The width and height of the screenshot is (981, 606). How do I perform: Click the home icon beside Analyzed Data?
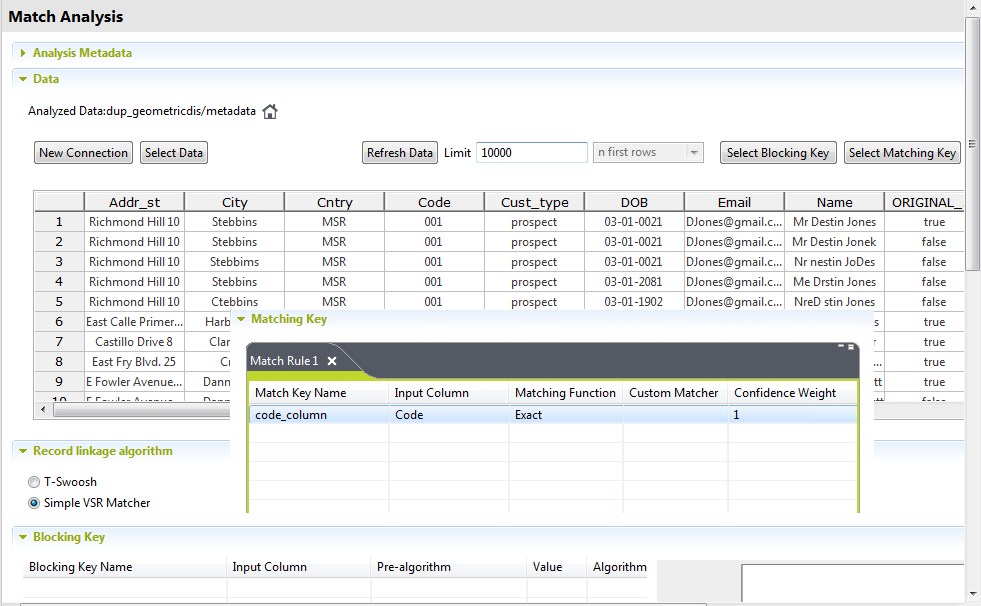270,112
